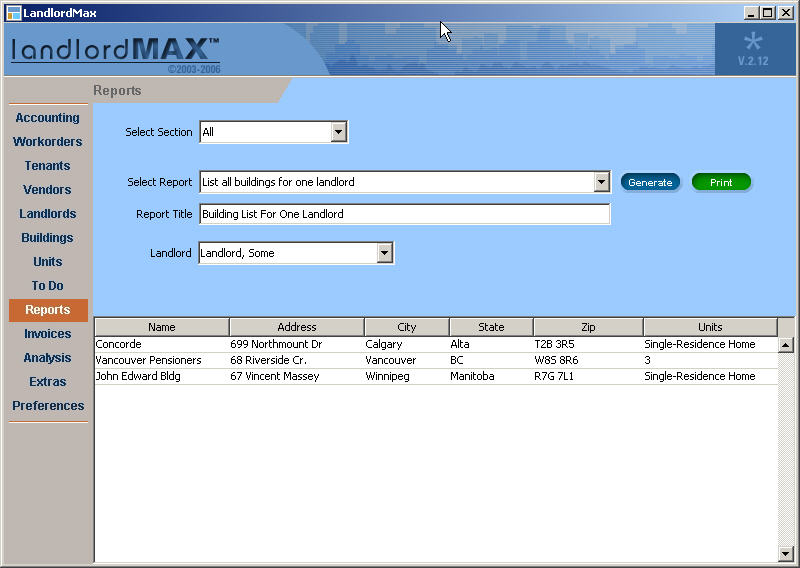This screenshot has height=568, width=800.
Task: Click the Report Title text field
Action: coord(404,214)
